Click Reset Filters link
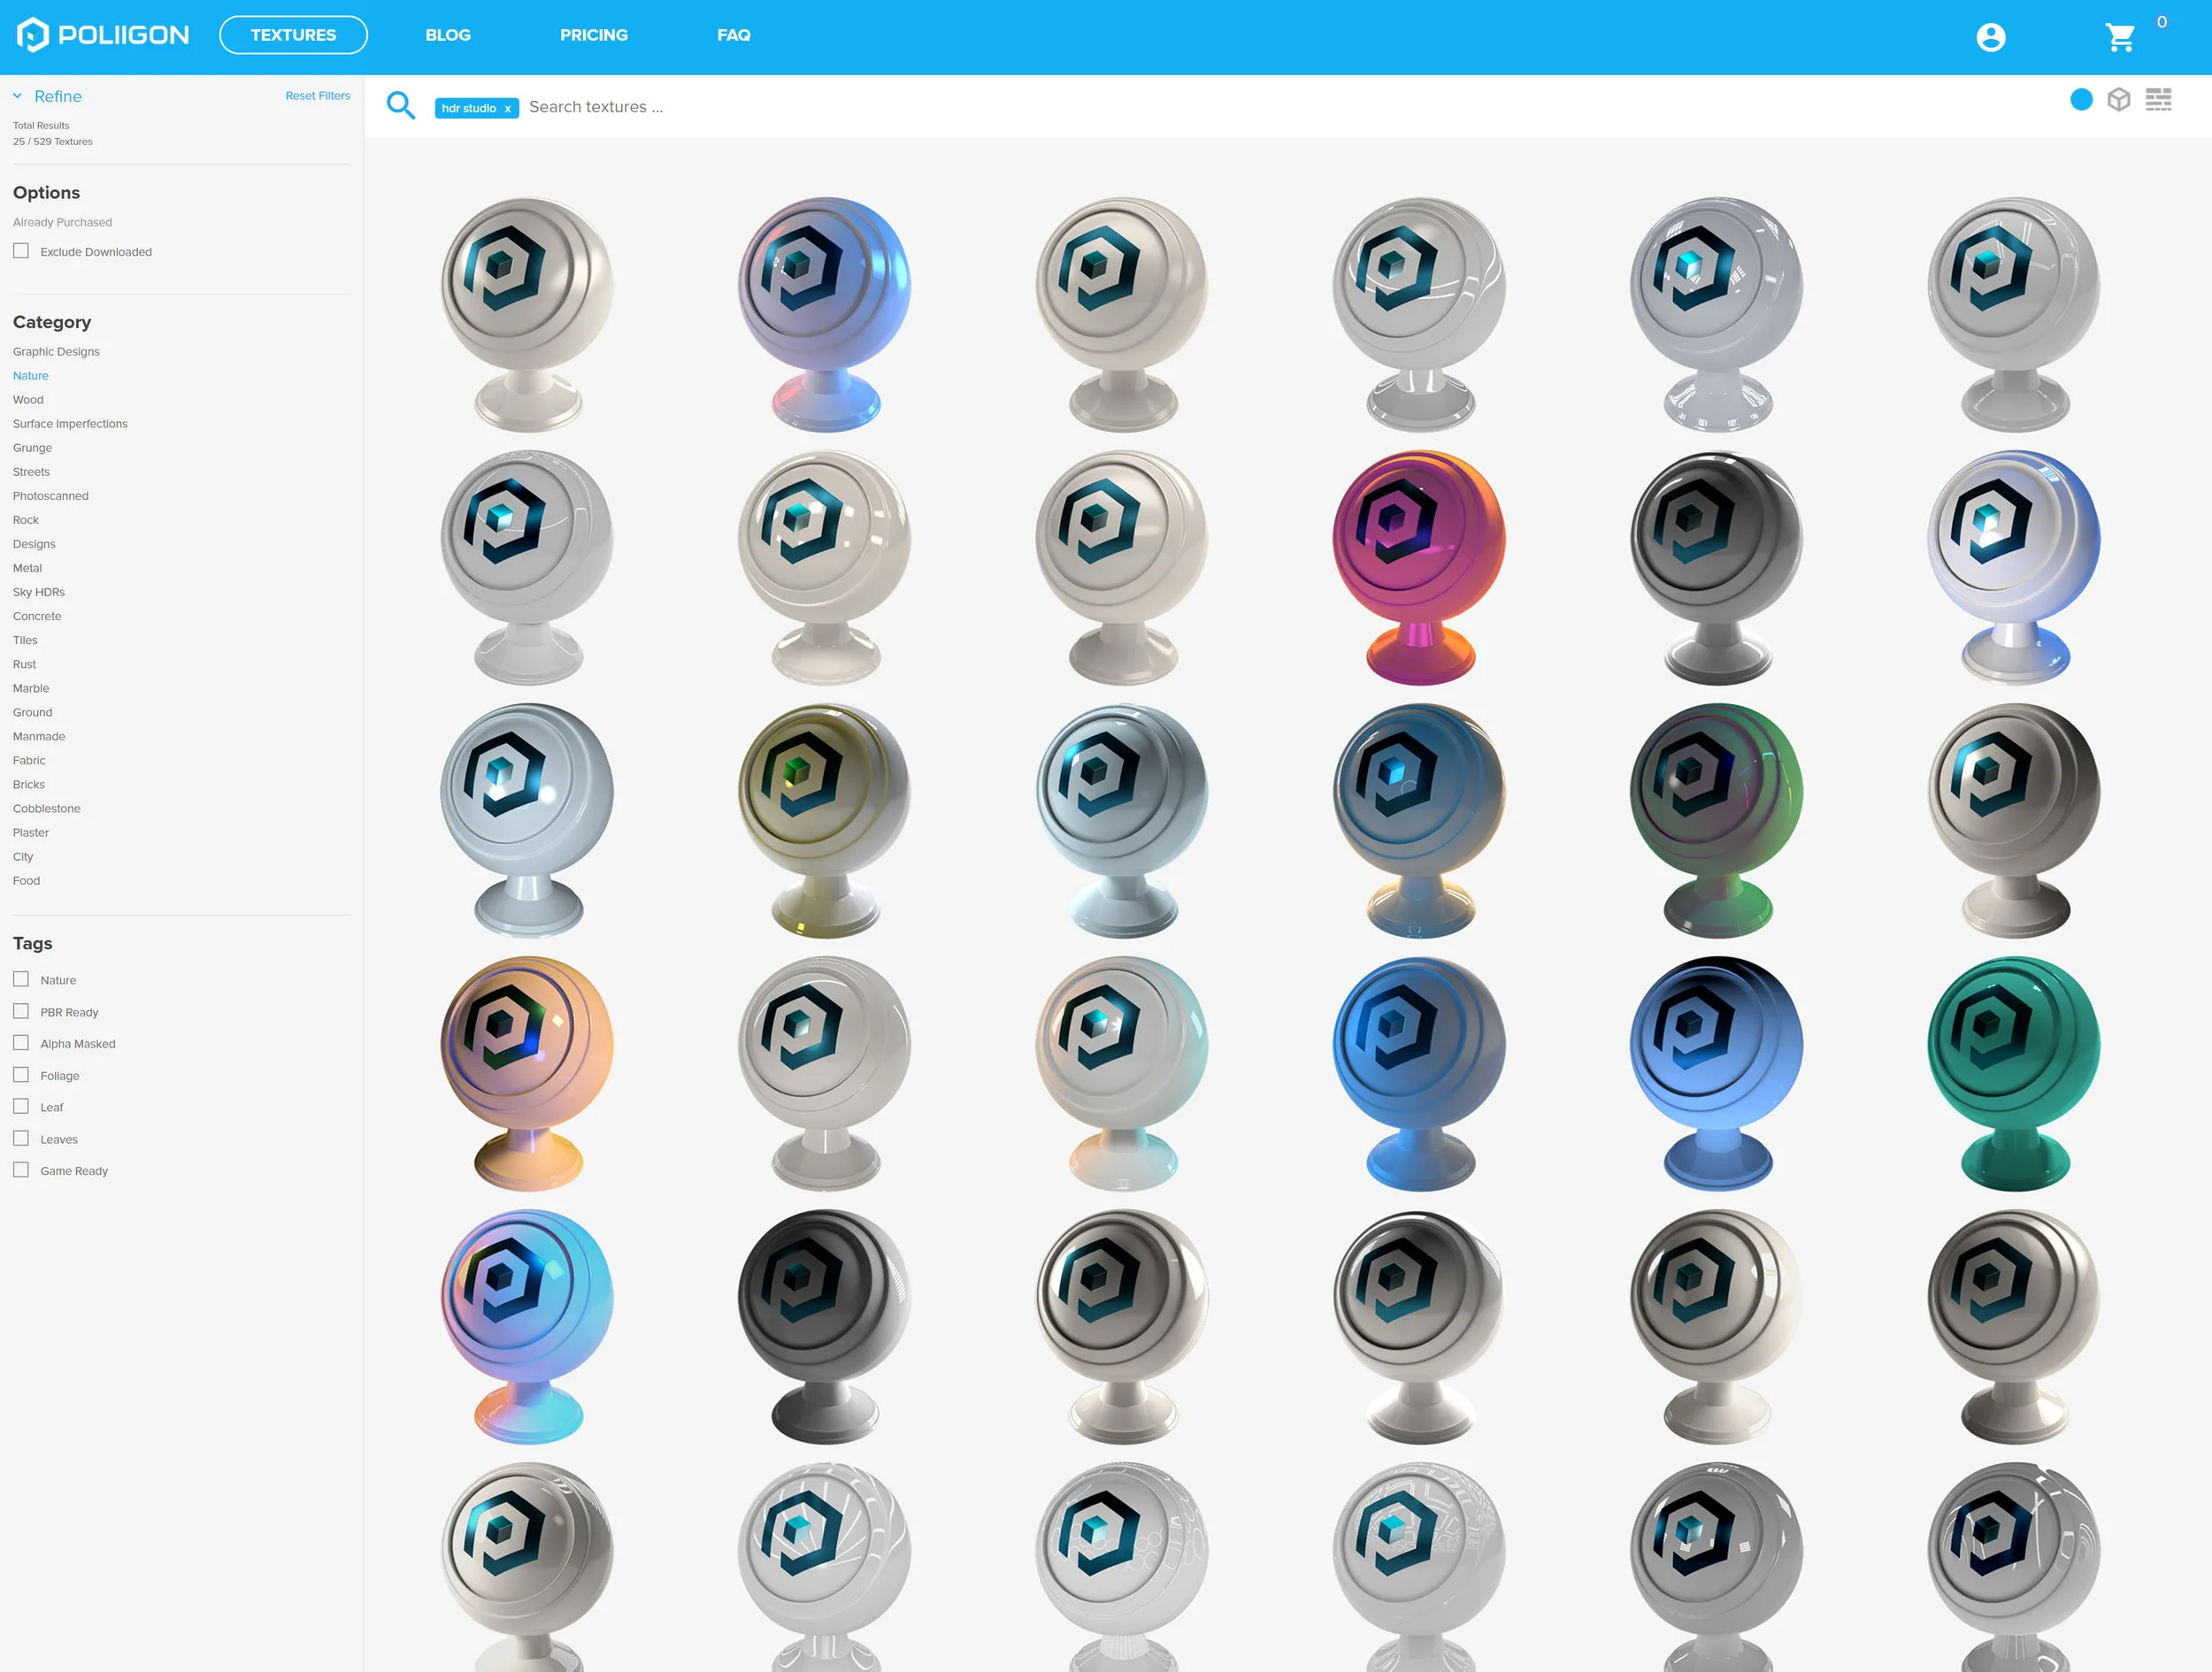The image size is (2212, 1672). pos(318,96)
